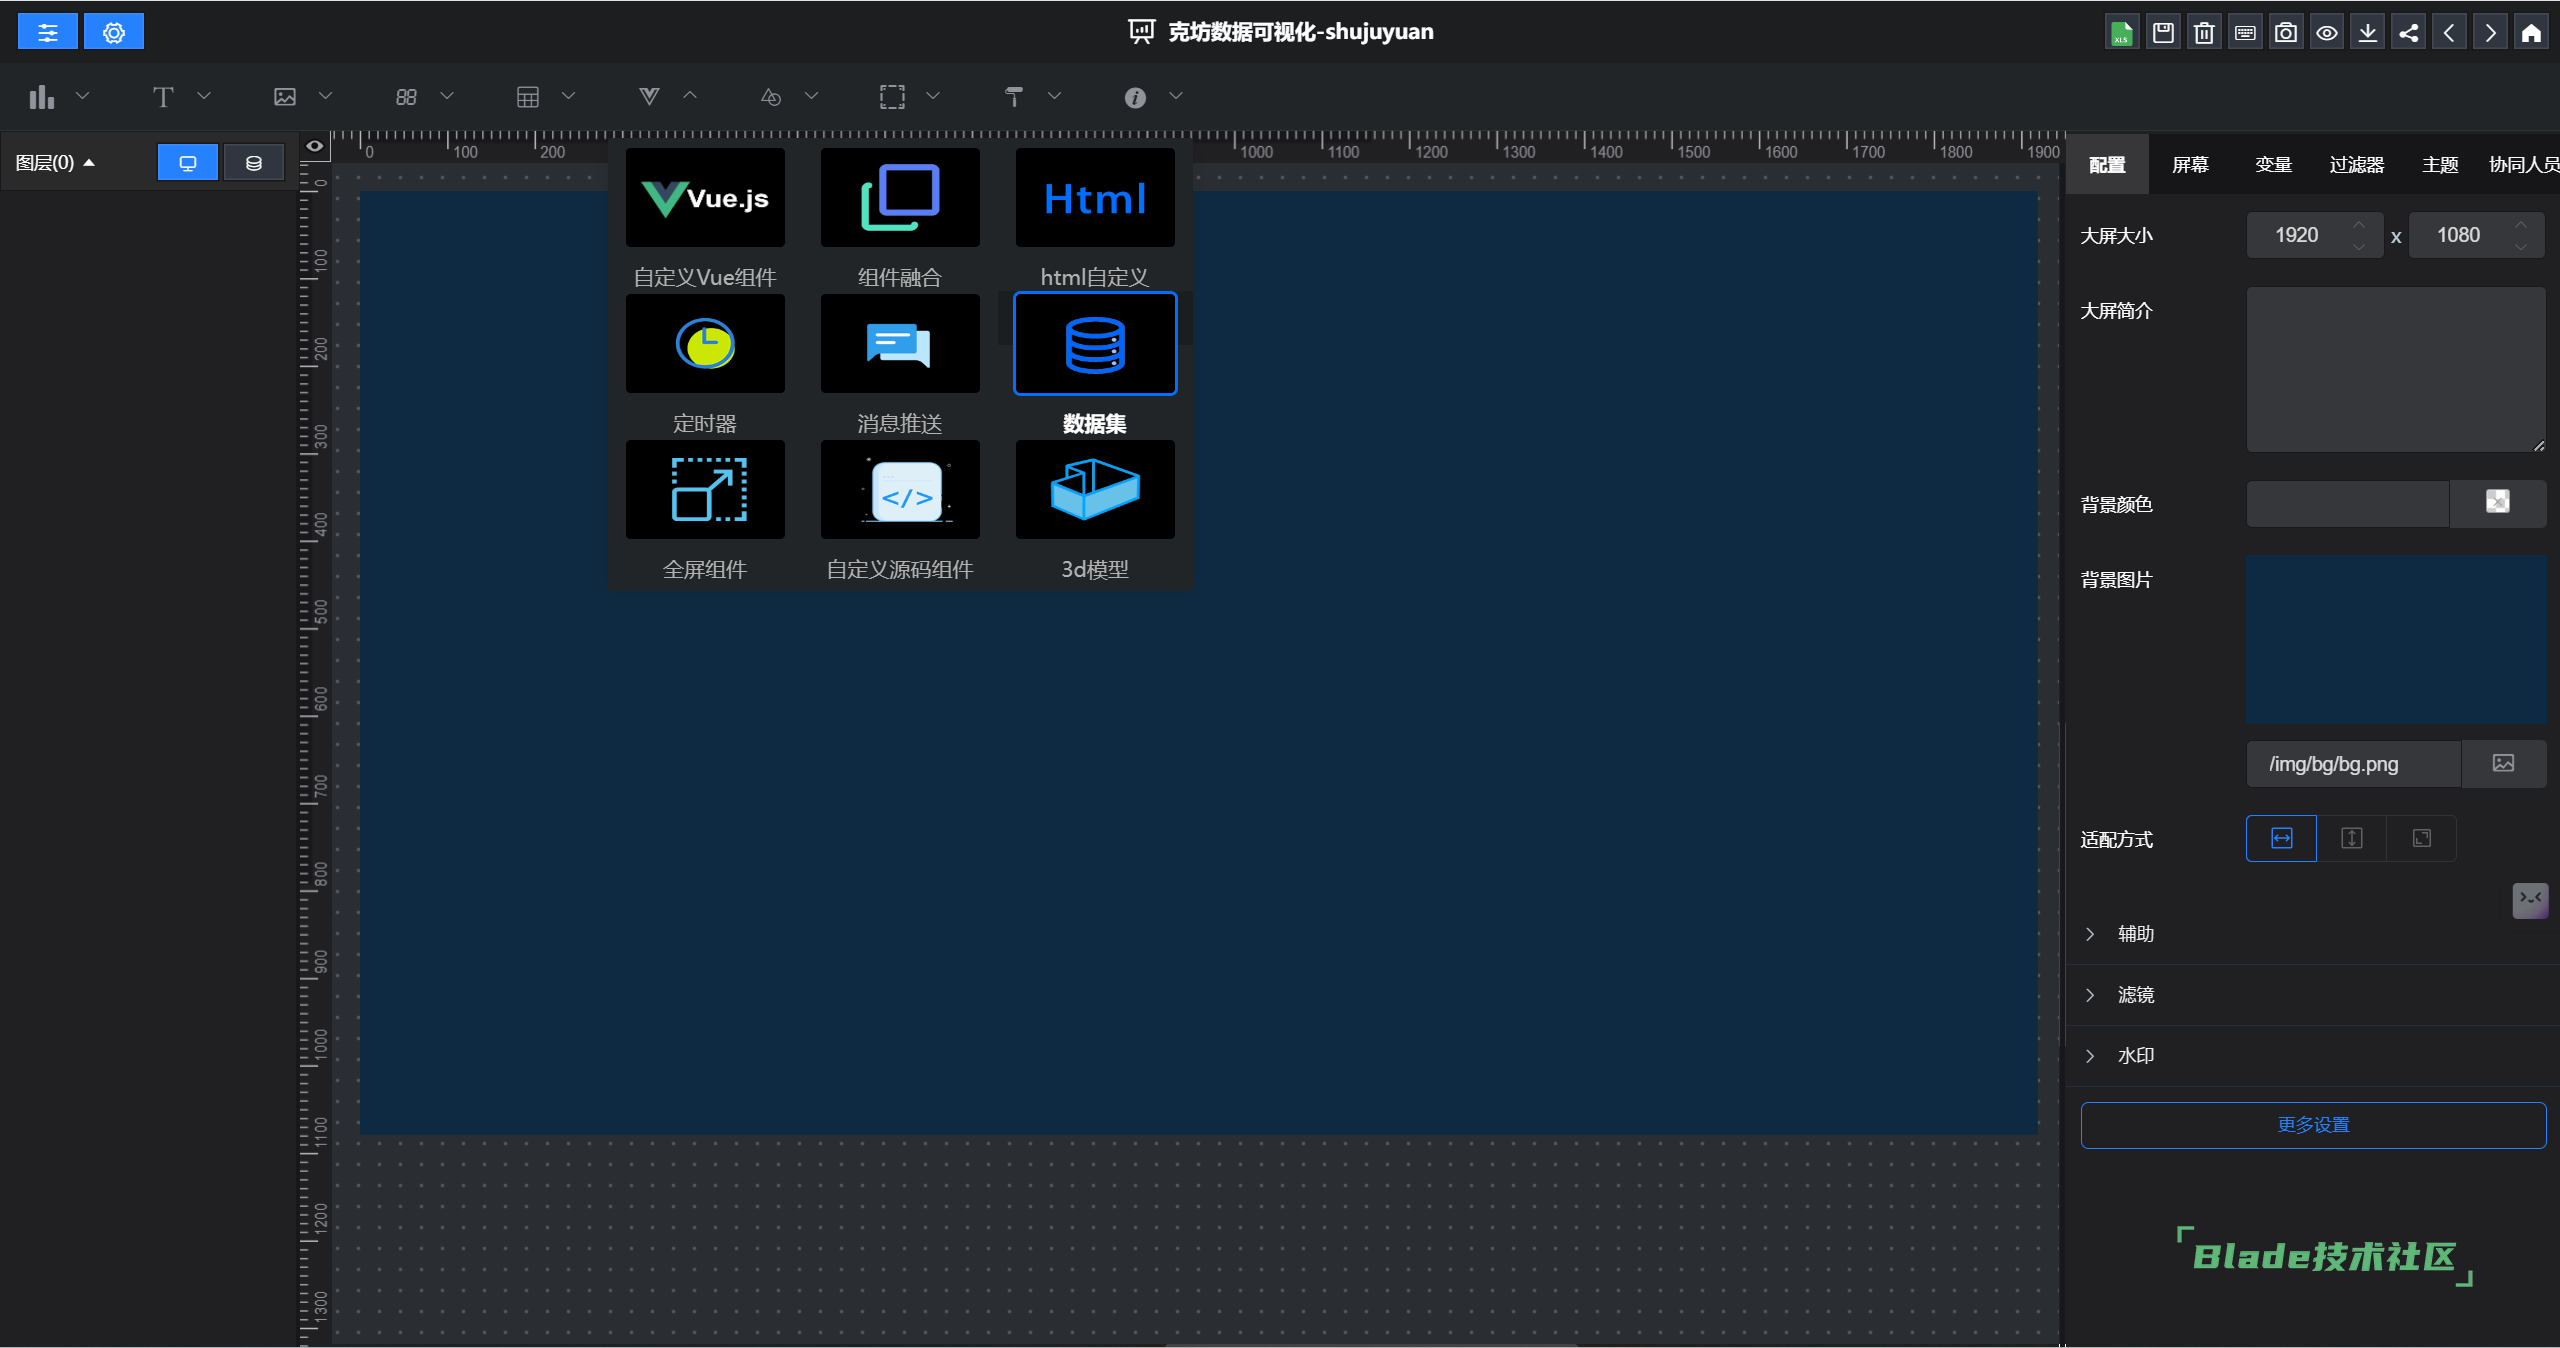The height and width of the screenshot is (1348, 2560).
Task: Add the 定时器 timer component
Action: [705, 344]
